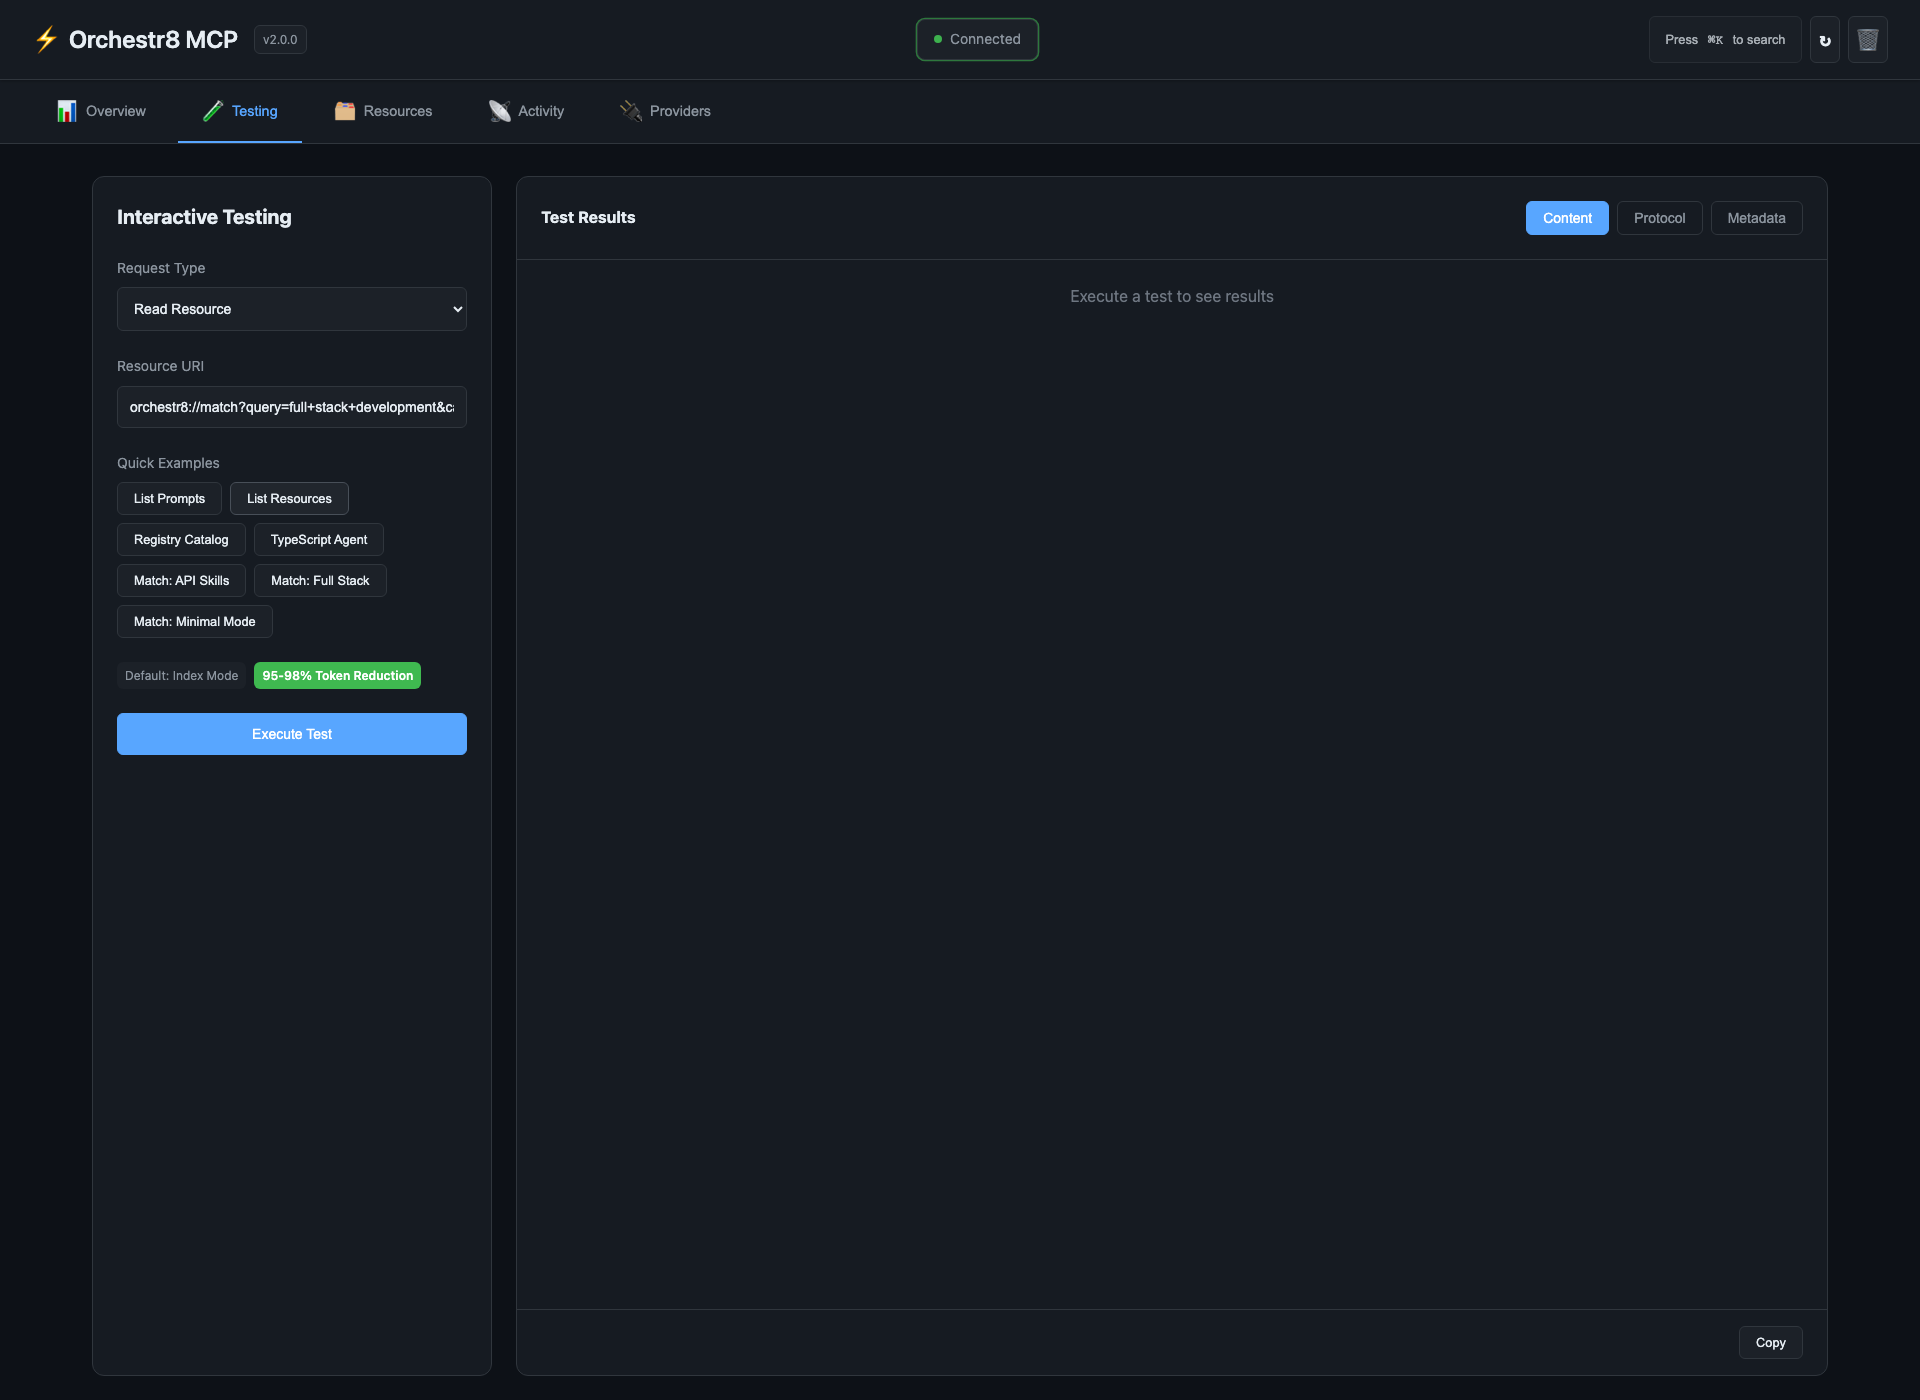This screenshot has width=1920, height=1400.
Task: Click the lightning bolt Orchestr8 logo
Action: click(x=46, y=40)
